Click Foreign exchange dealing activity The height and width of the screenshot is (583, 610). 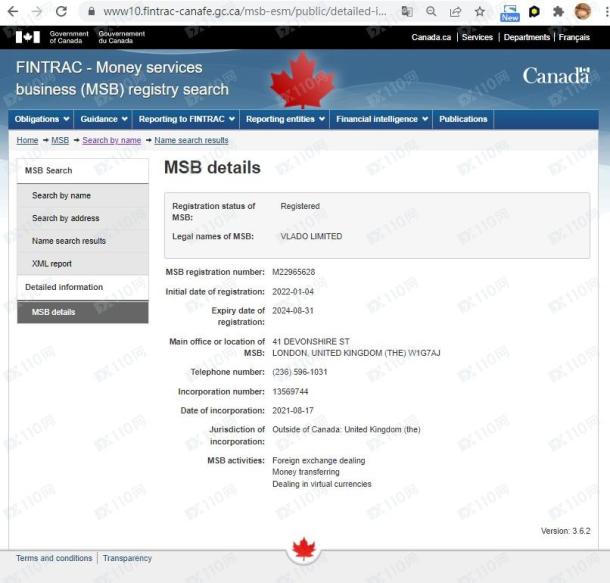(319, 460)
